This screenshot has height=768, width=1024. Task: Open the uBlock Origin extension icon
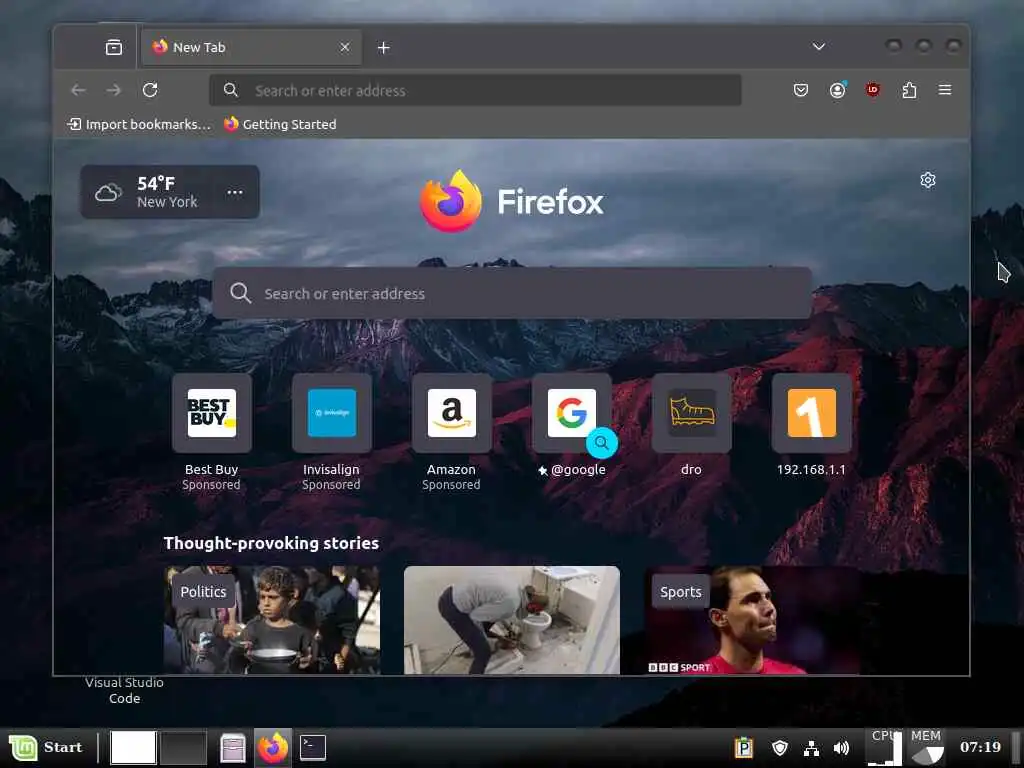pos(872,90)
